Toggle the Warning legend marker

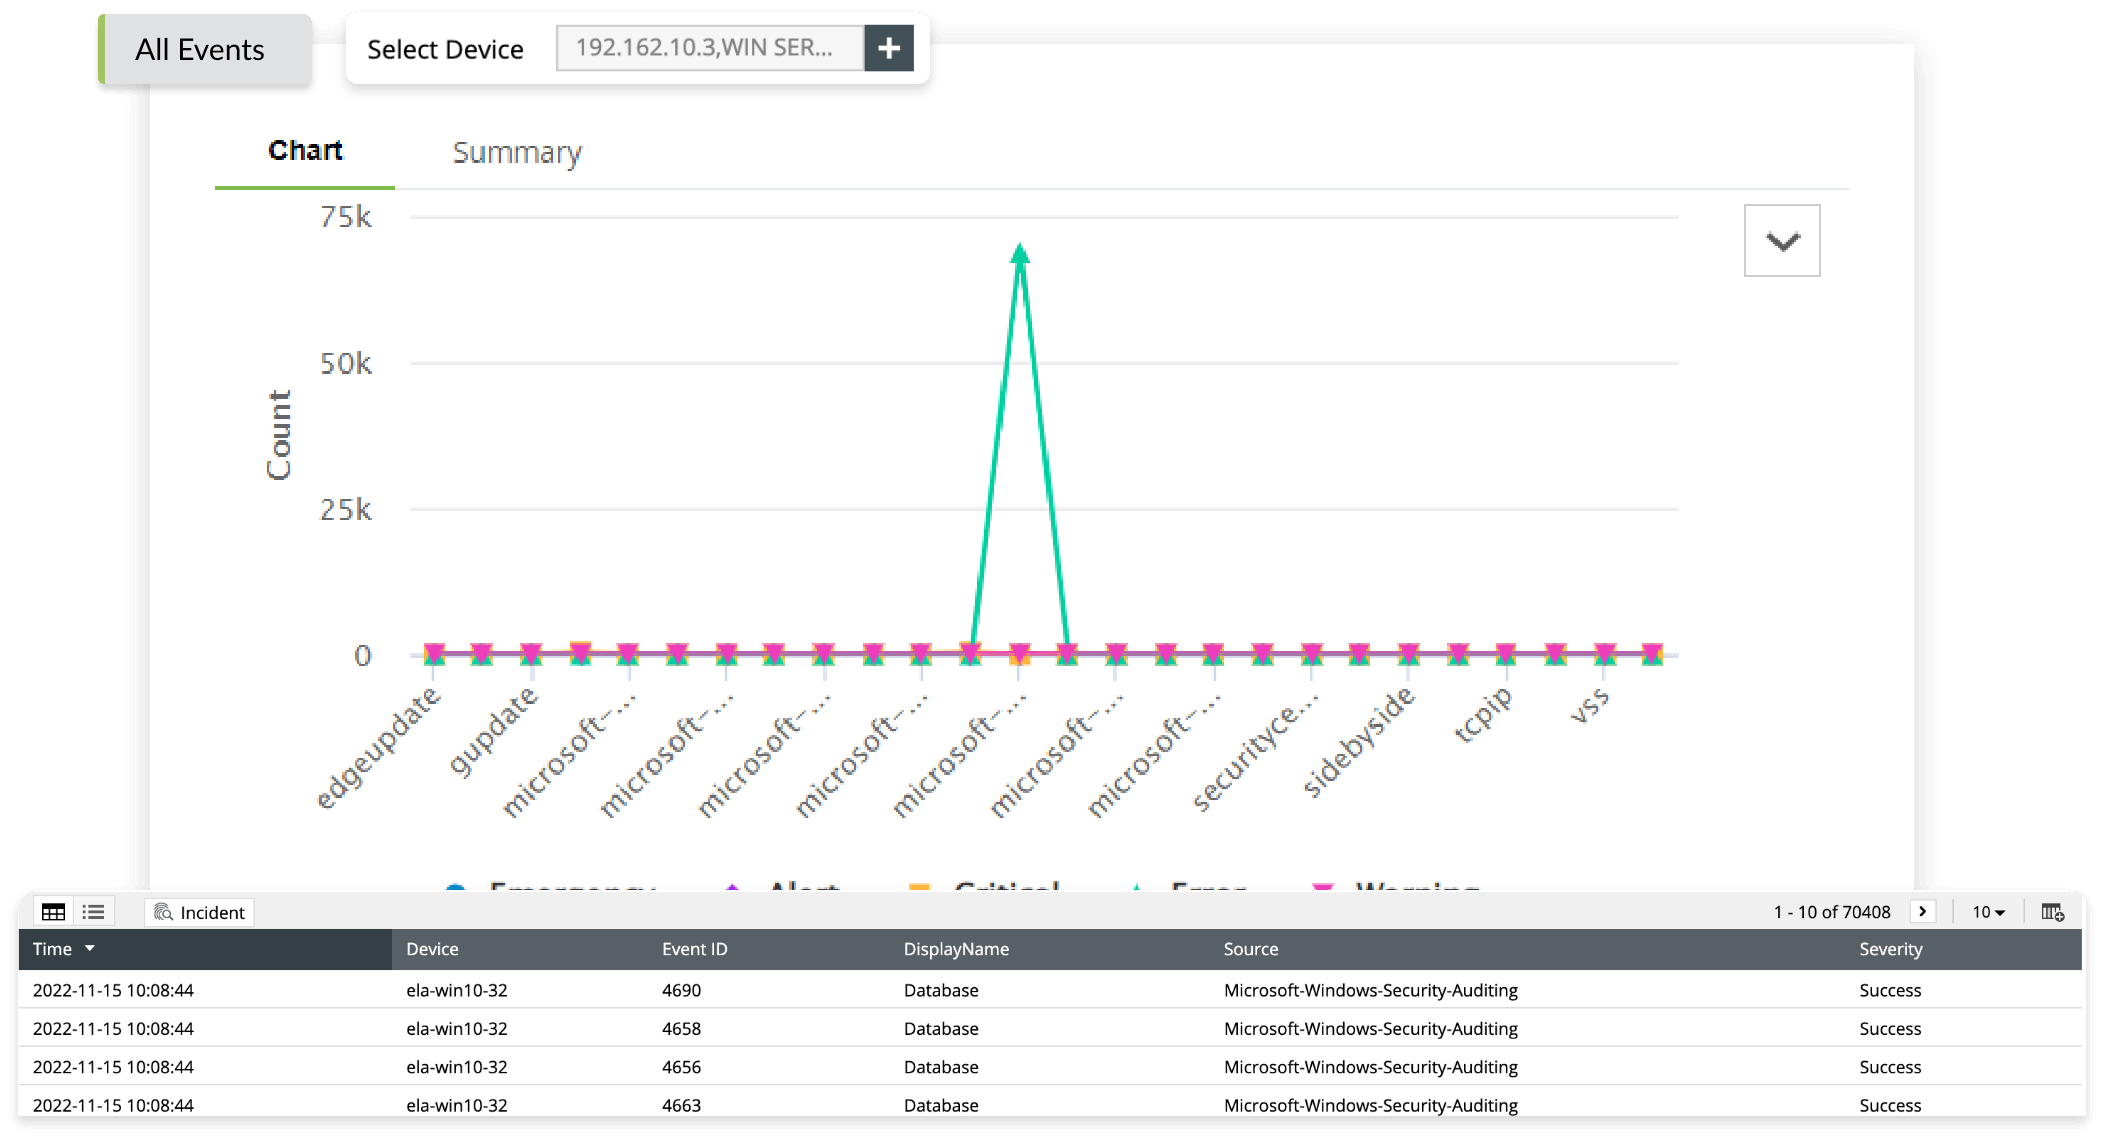pyautogui.click(x=1322, y=886)
